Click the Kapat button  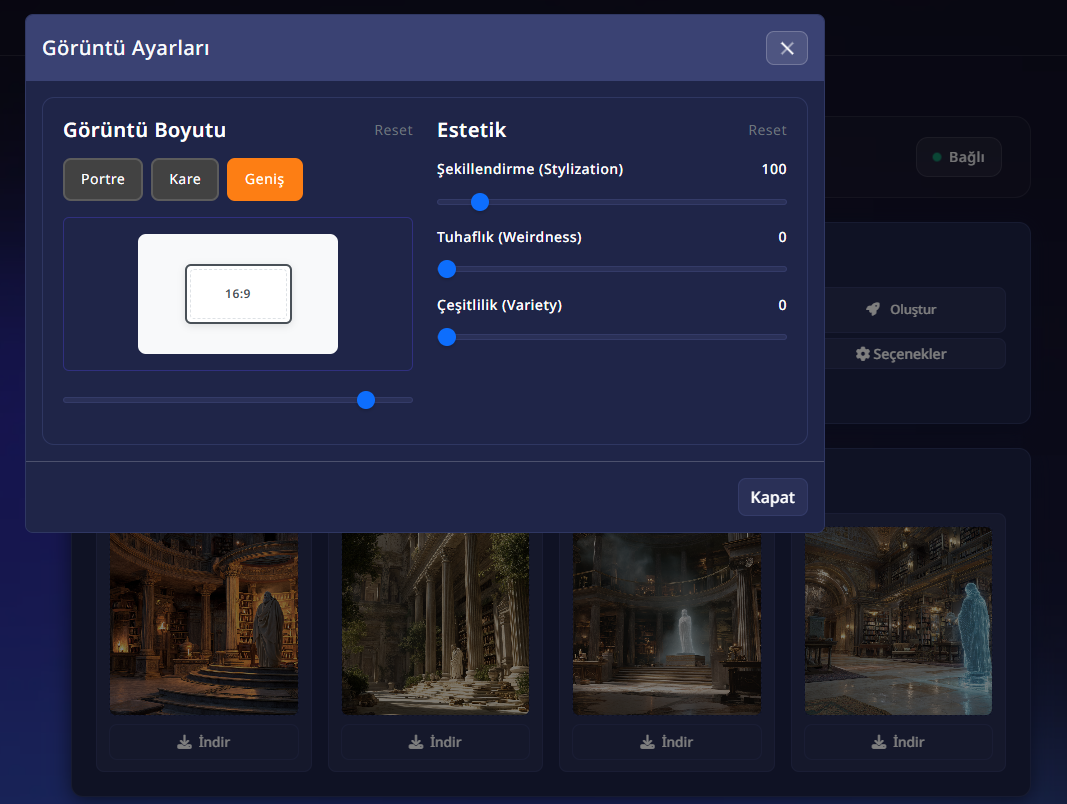pyautogui.click(x=772, y=497)
